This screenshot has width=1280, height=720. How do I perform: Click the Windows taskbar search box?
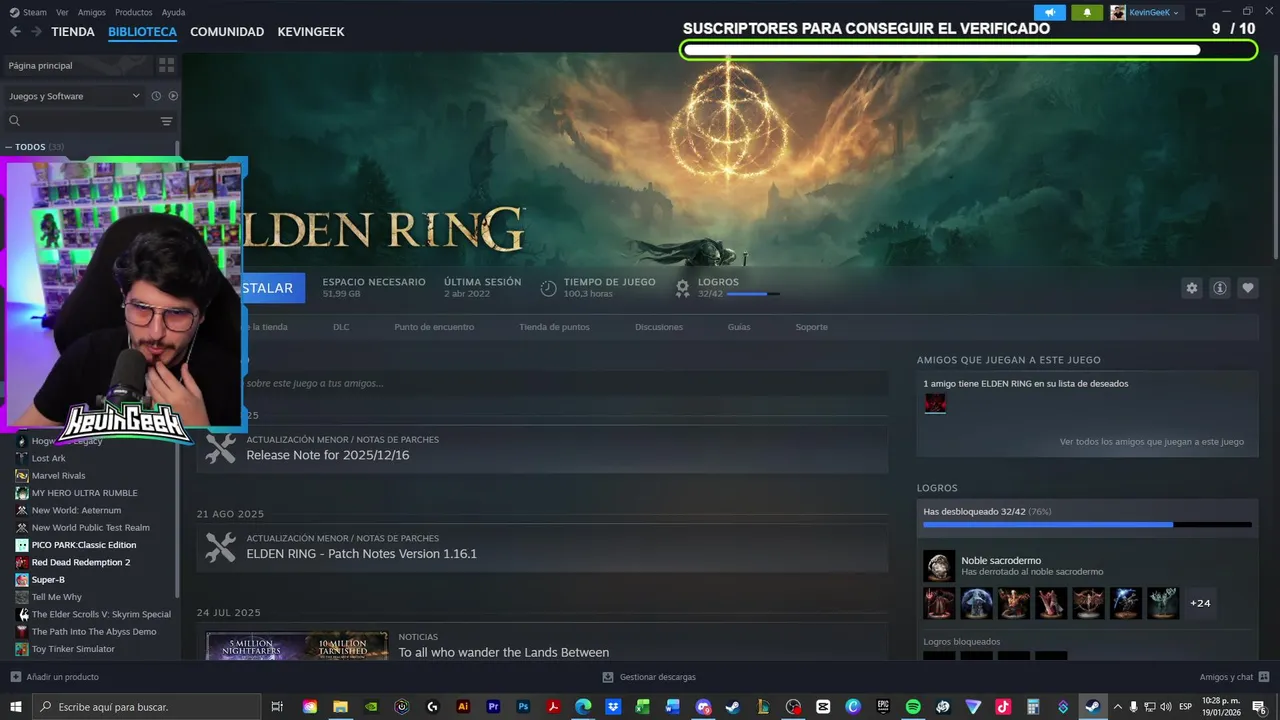pyautogui.click(x=147, y=707)
